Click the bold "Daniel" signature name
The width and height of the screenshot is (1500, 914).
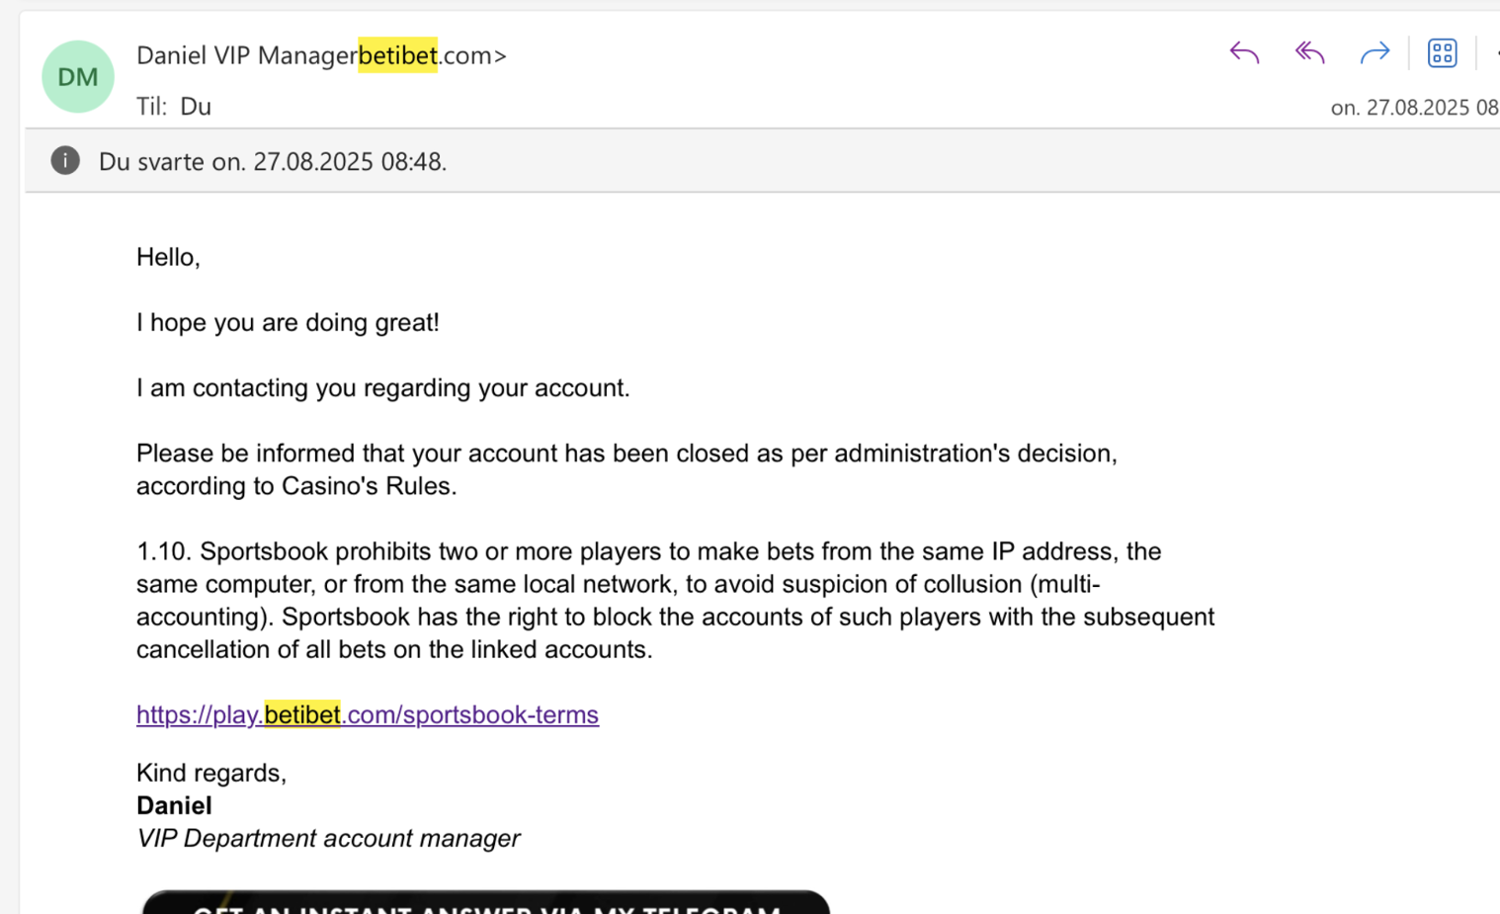(174, 806)
